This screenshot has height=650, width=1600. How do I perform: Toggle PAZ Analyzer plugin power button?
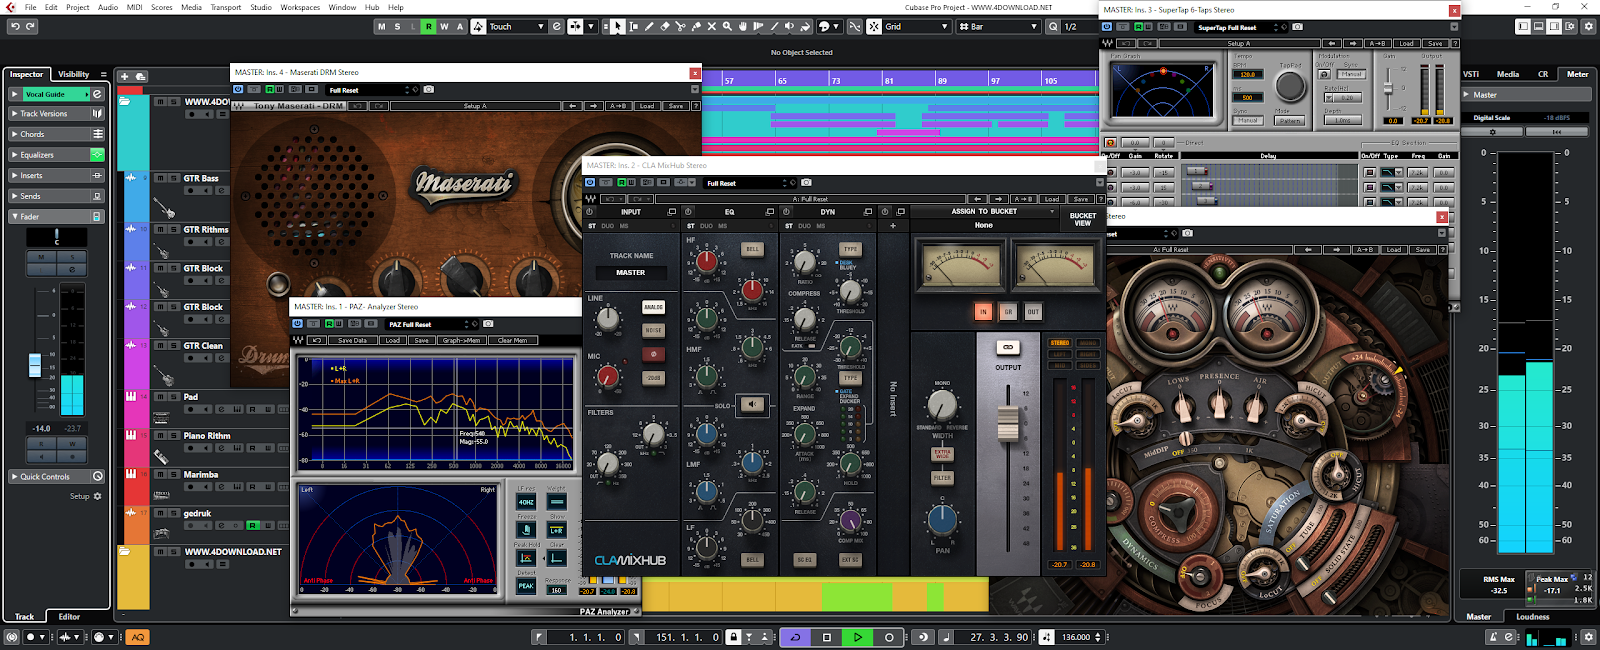click(x=297, y=324)
